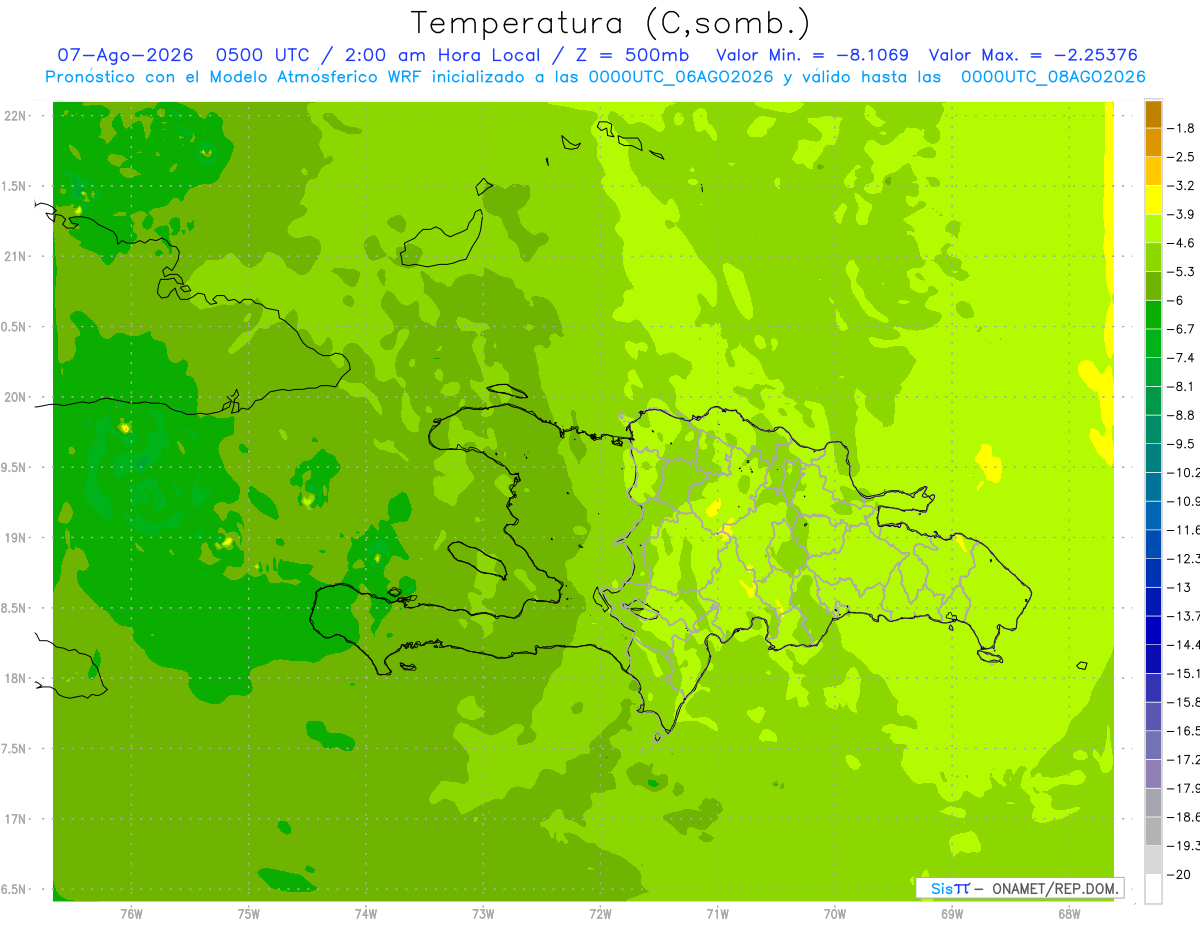Click the "-8.1" color bar label

click(1183, 386)
